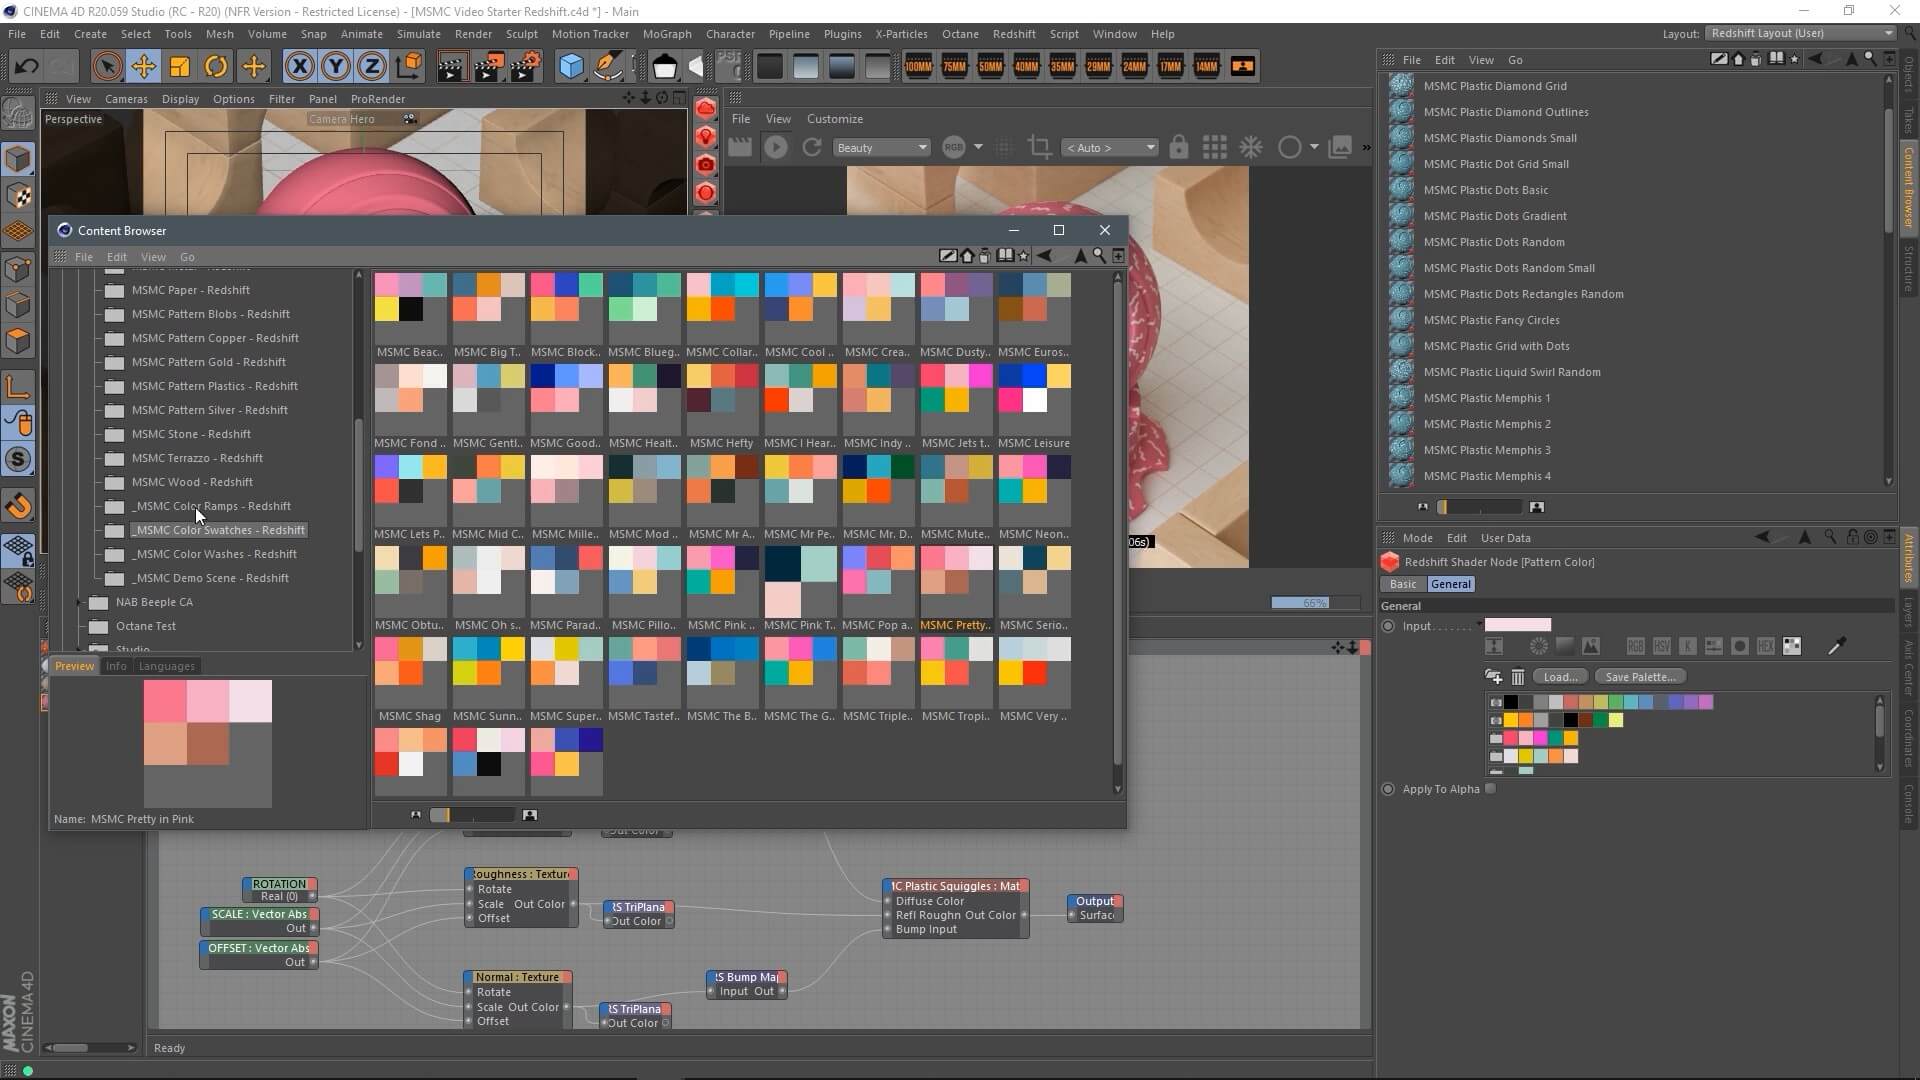Select the Rotate tool in toolbar

click(216, 67)
